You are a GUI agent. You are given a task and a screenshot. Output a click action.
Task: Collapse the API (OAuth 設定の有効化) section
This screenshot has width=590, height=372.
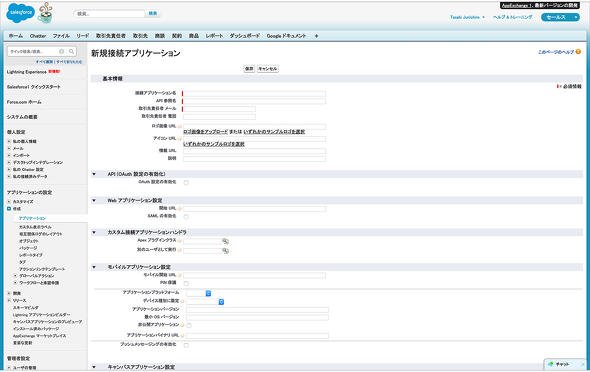point(94,174)
